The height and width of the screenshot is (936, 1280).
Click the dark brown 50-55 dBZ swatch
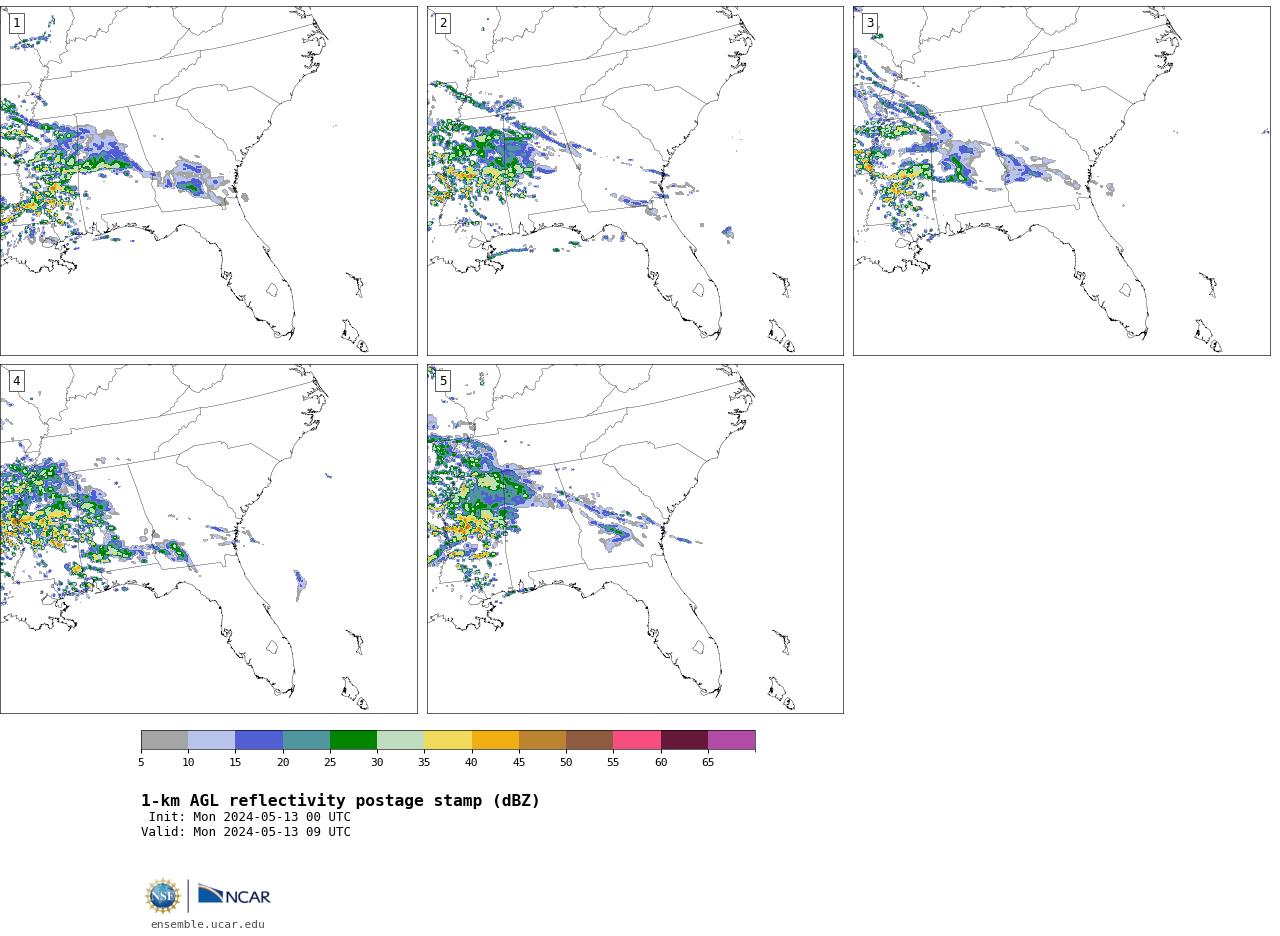click(x=589, y=740)
